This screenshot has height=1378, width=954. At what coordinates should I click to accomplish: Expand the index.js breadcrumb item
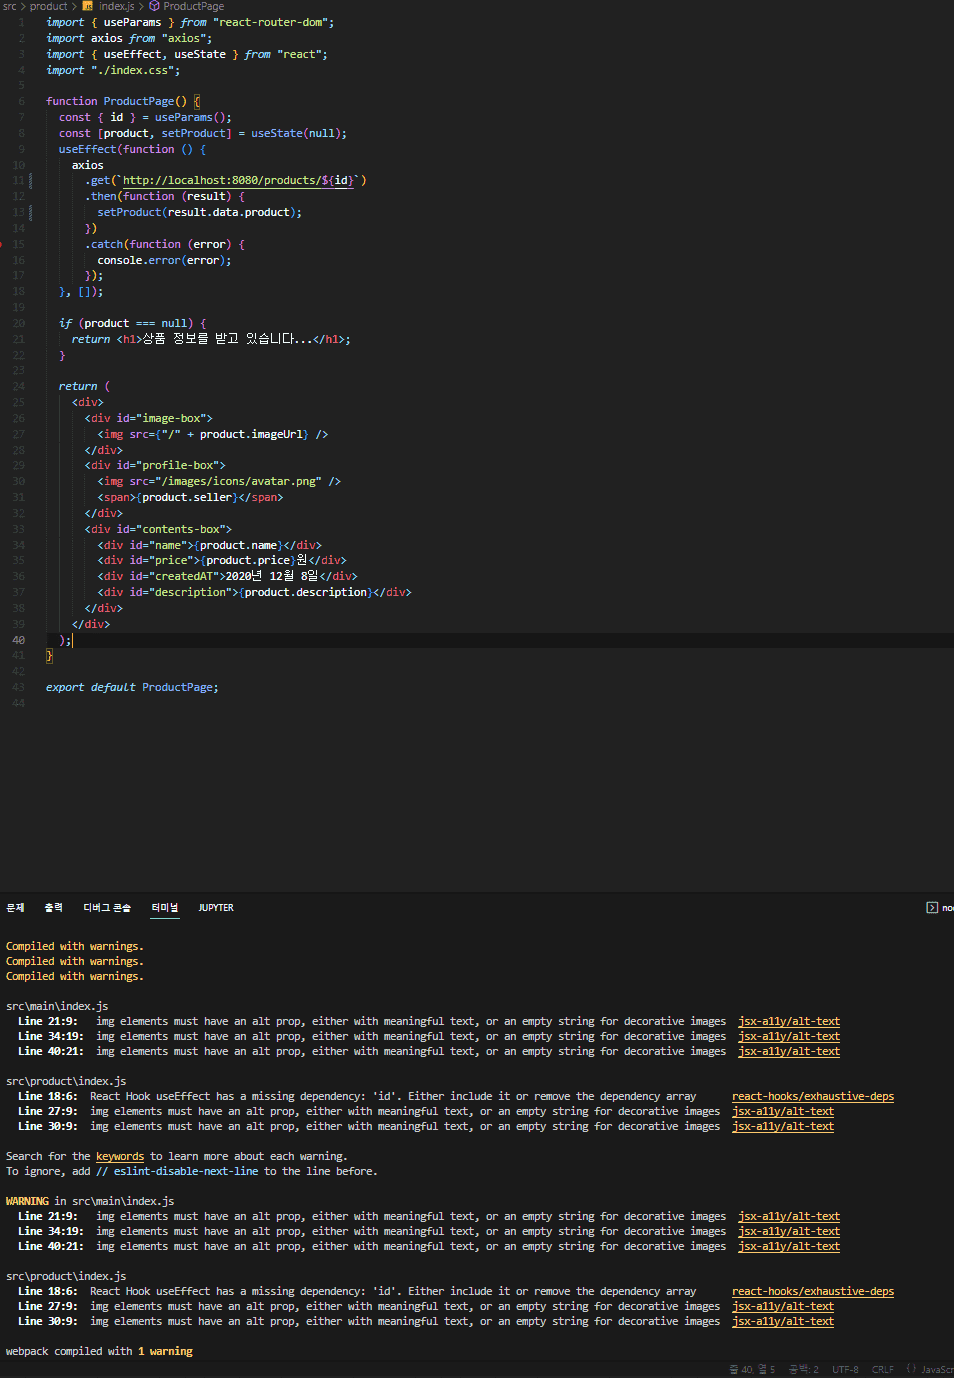116,6
